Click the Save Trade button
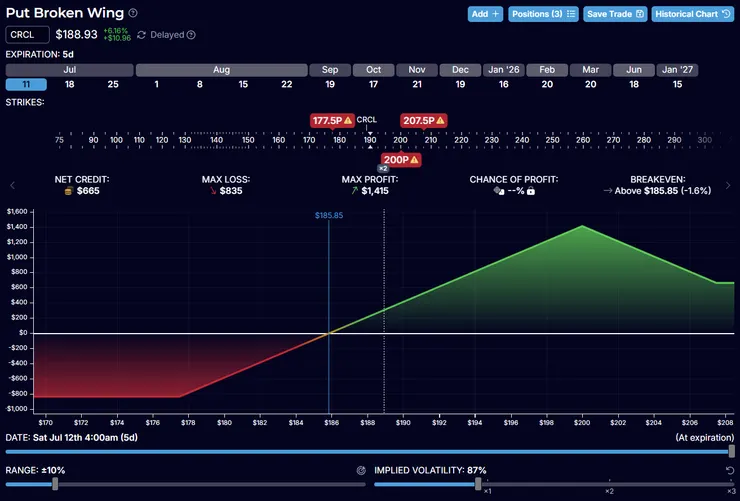Viewport: 740px width, 501px height. click(x=615, y=14)
